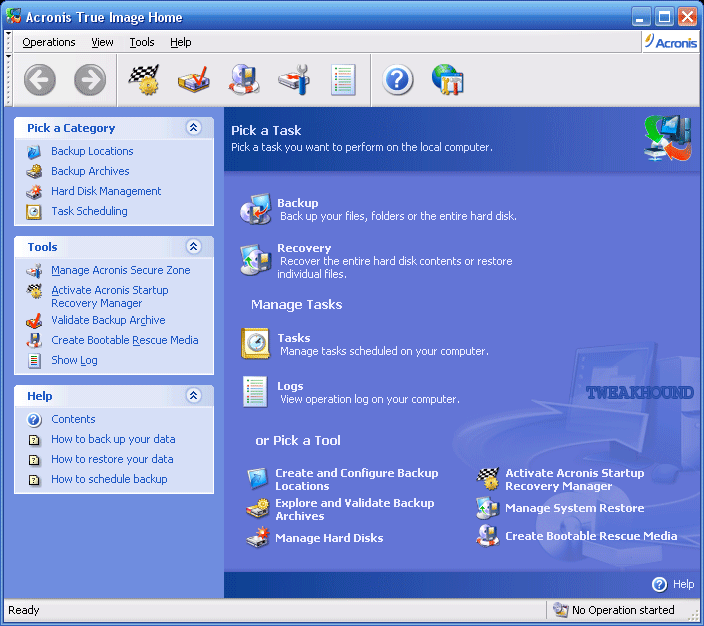Open How to schedule backup topic
Screen dimensions: 704x626
tap(109, 479)
